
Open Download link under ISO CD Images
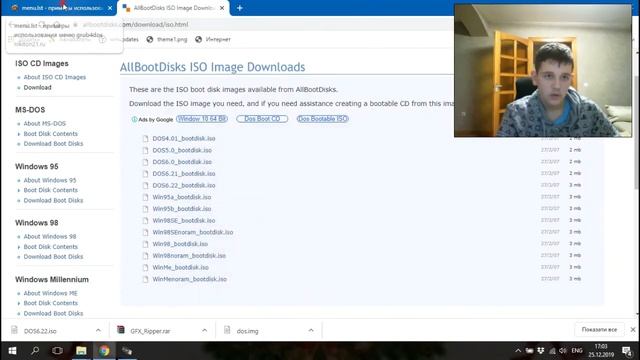point(37,87)
